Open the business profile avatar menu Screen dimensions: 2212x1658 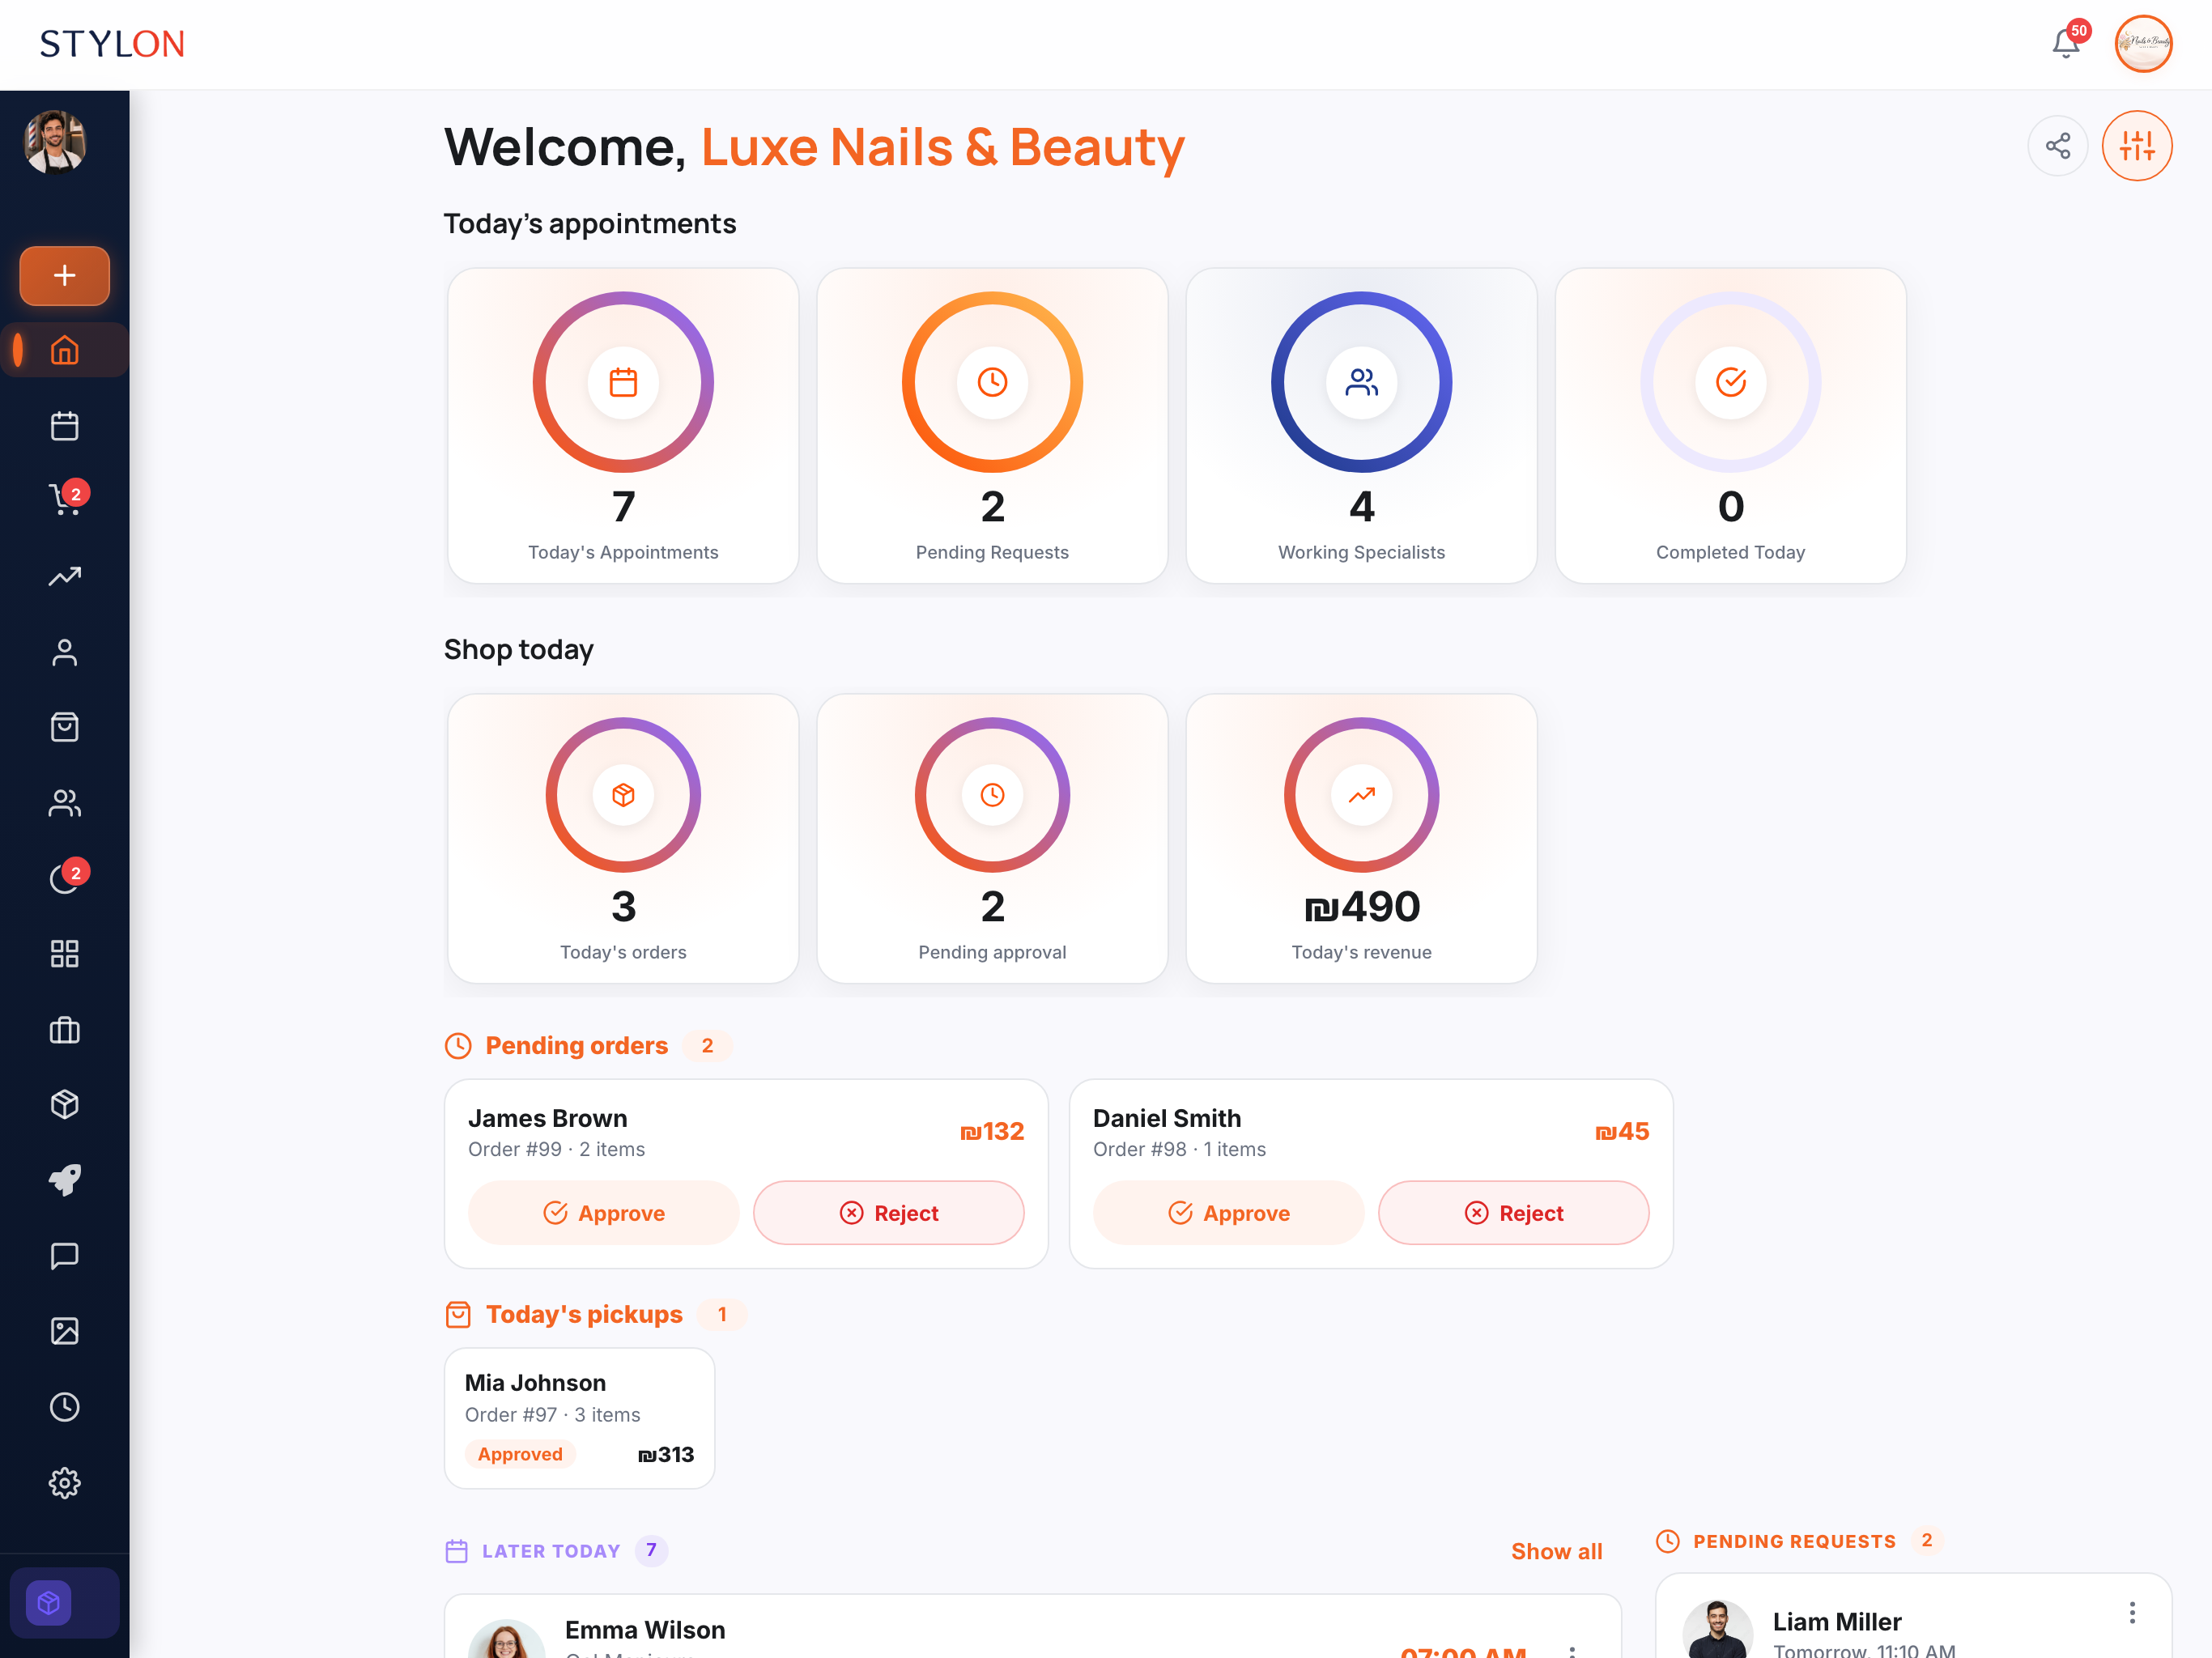coord(2143,44)
